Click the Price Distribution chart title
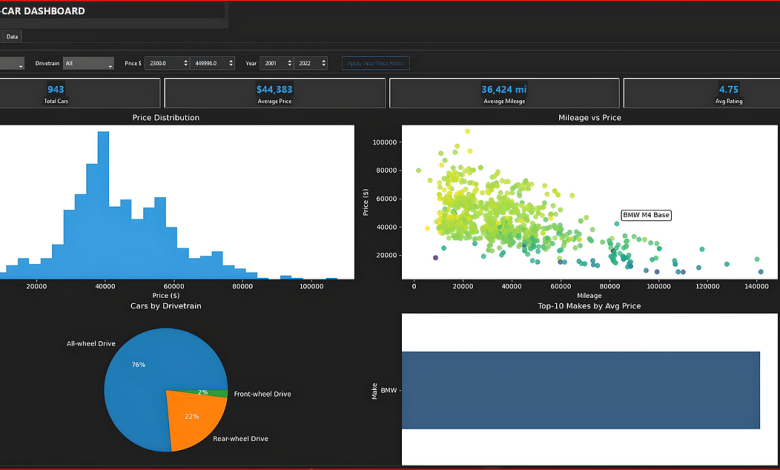 tap(166, 118)
